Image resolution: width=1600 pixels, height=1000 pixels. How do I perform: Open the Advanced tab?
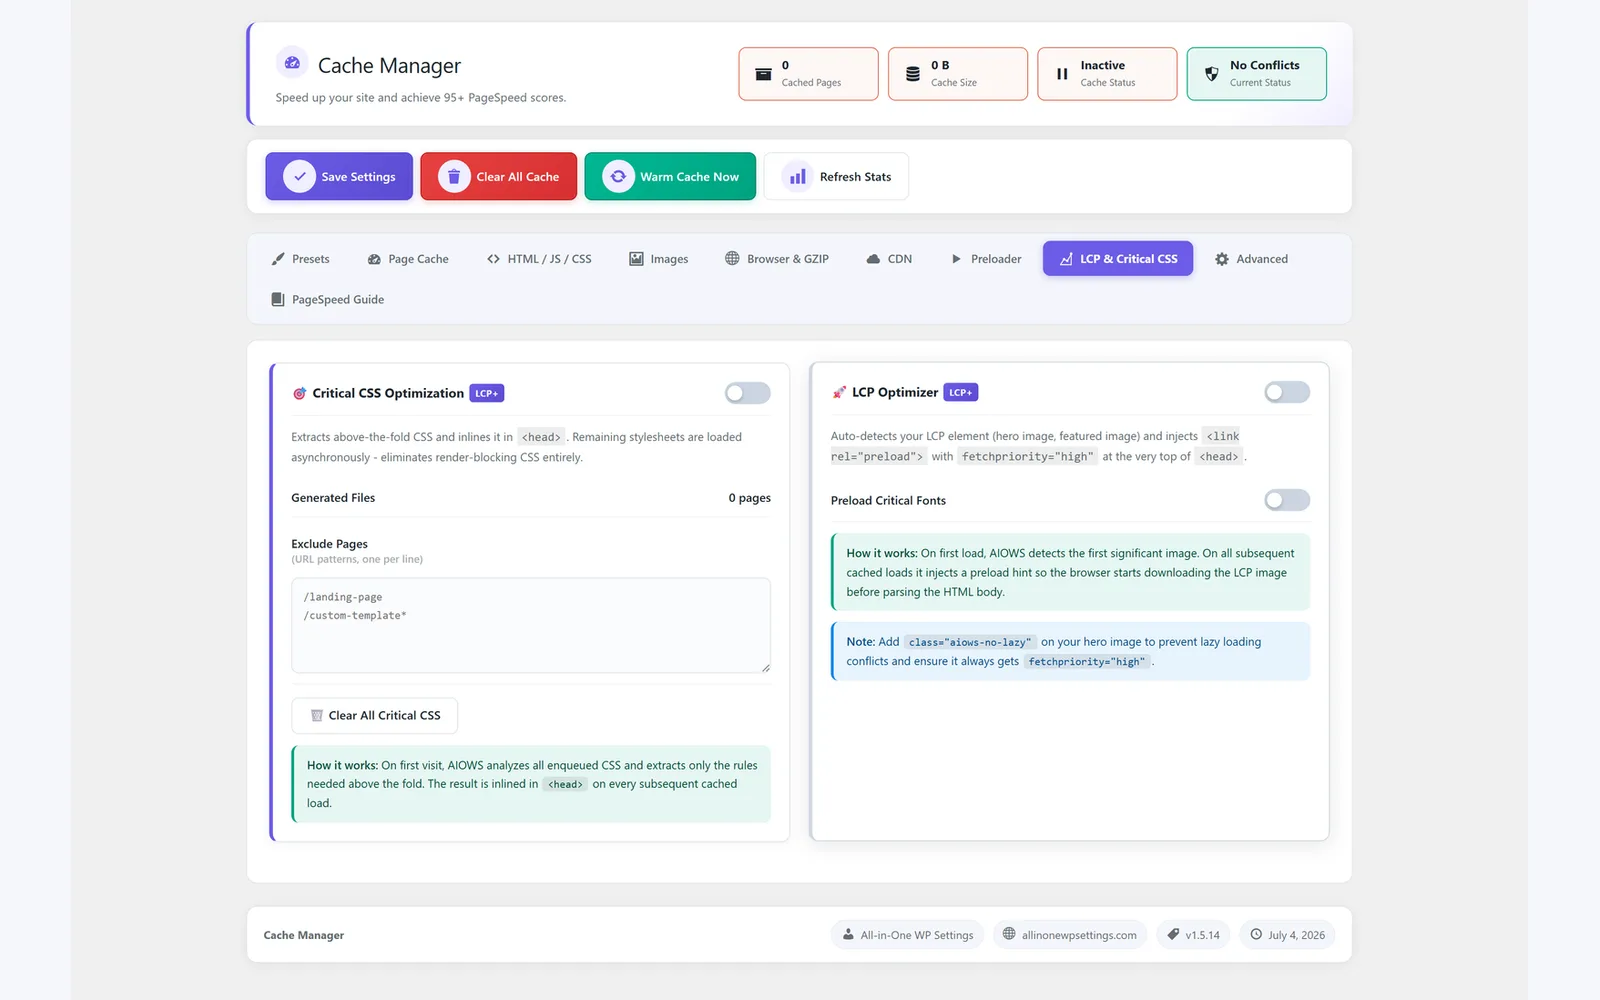[1251, 259]
